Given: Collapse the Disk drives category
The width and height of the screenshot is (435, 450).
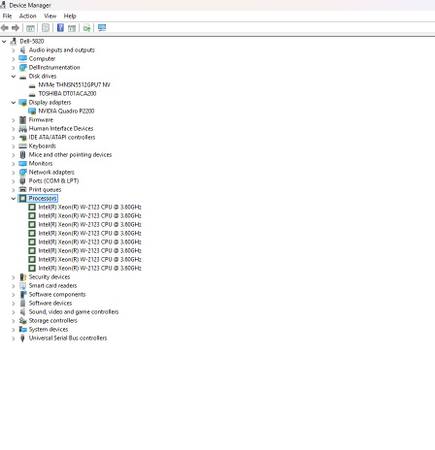Looking at the screenshot, I should tap(13, 77).
